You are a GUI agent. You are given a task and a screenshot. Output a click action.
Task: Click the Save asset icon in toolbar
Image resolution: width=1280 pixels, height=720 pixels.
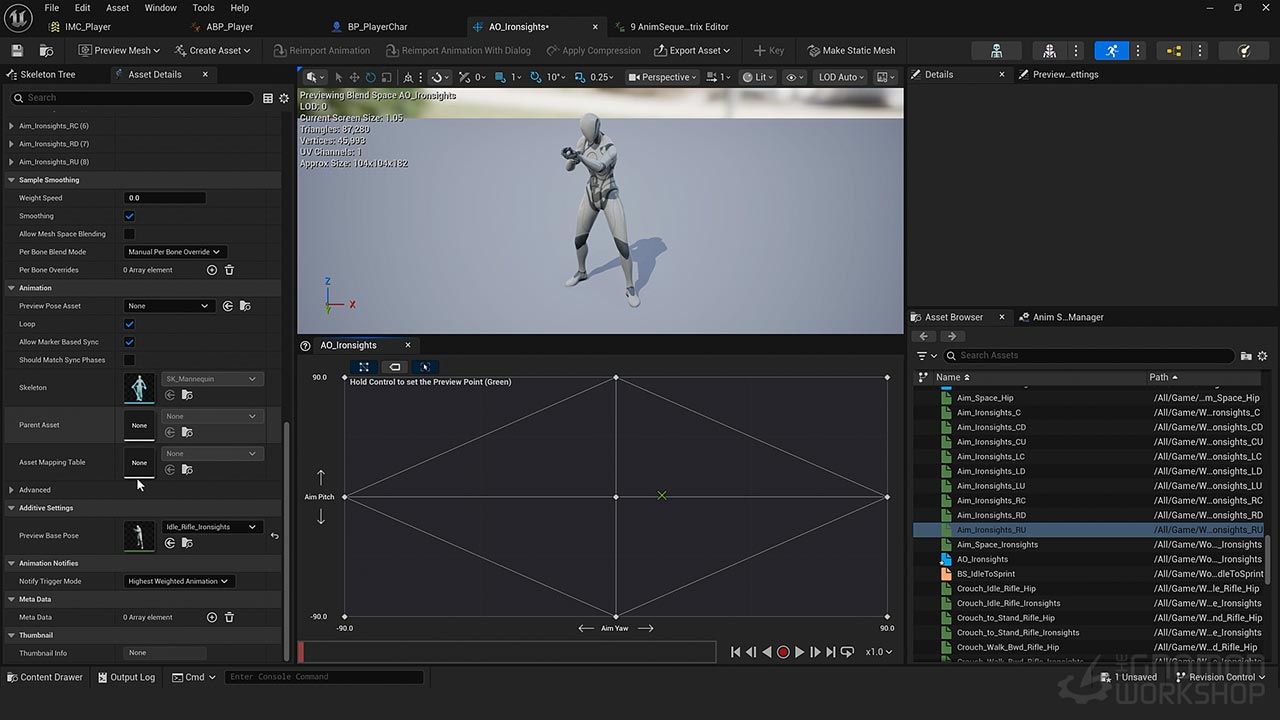click(17, 50)
